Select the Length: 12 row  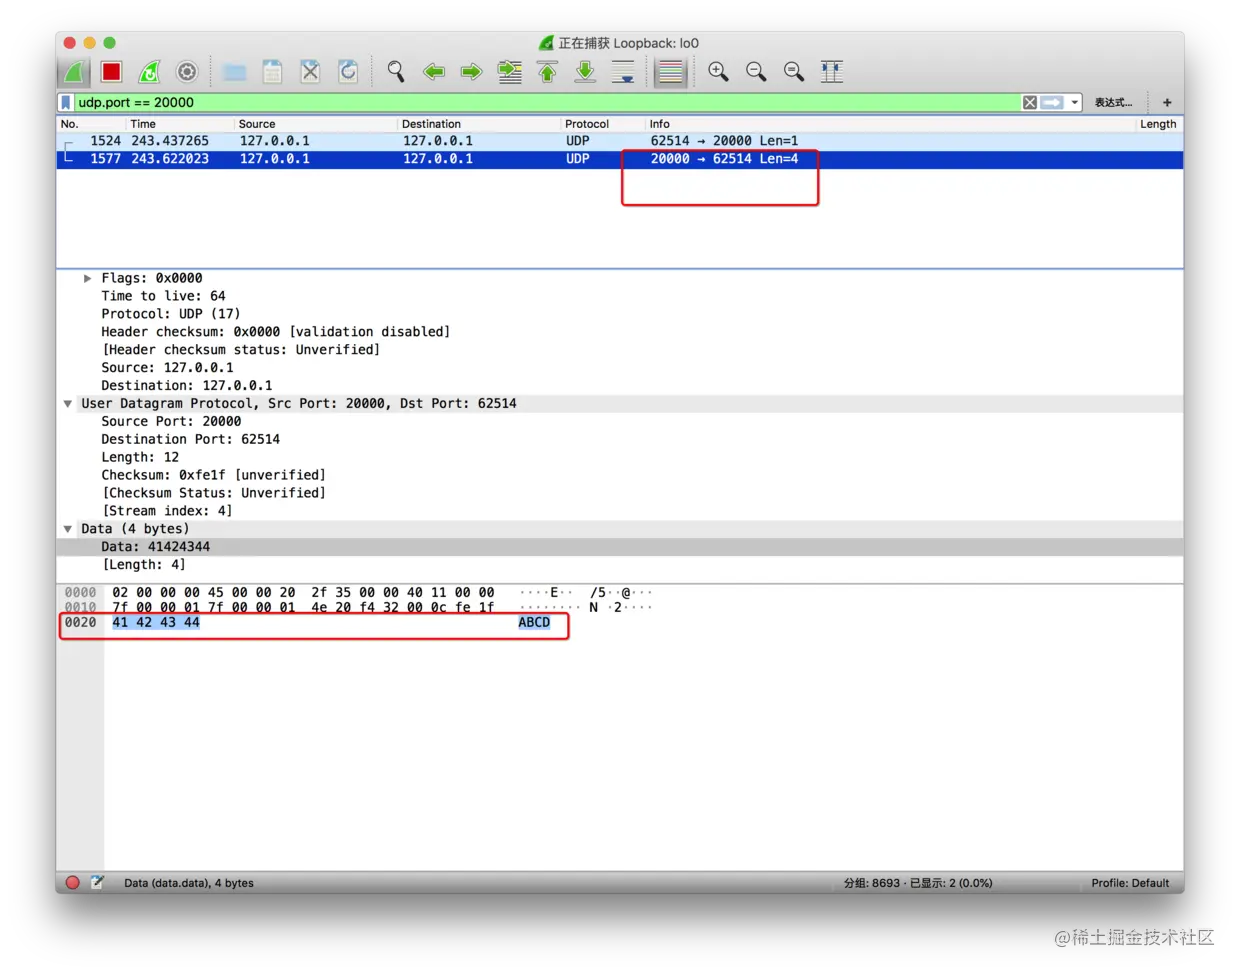click(x=620, y=458)
